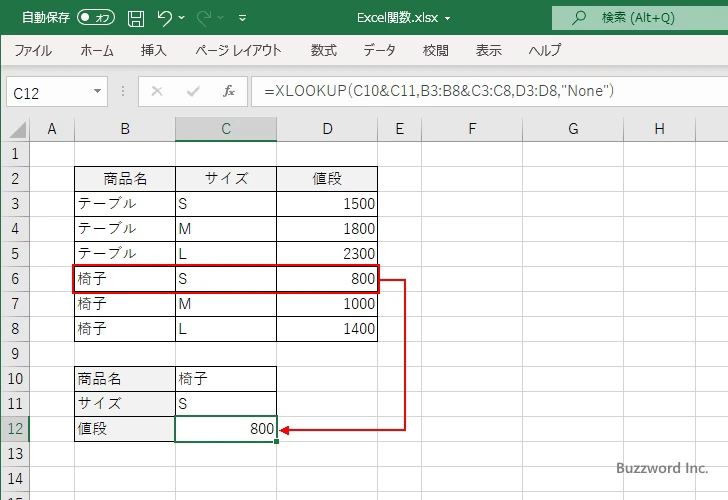The height and width of the screenshot is (500, 728).
Task: Click cell D4 containing 1800
Action: coord(327,229)
